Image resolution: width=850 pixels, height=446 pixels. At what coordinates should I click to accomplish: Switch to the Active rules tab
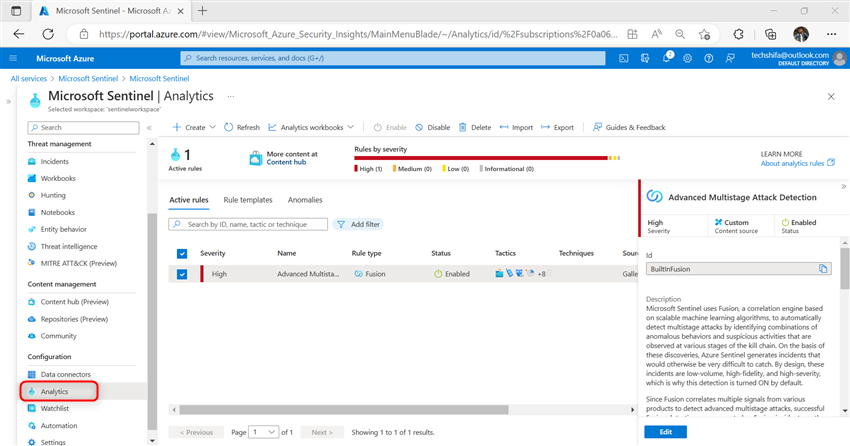coord(189,200)
